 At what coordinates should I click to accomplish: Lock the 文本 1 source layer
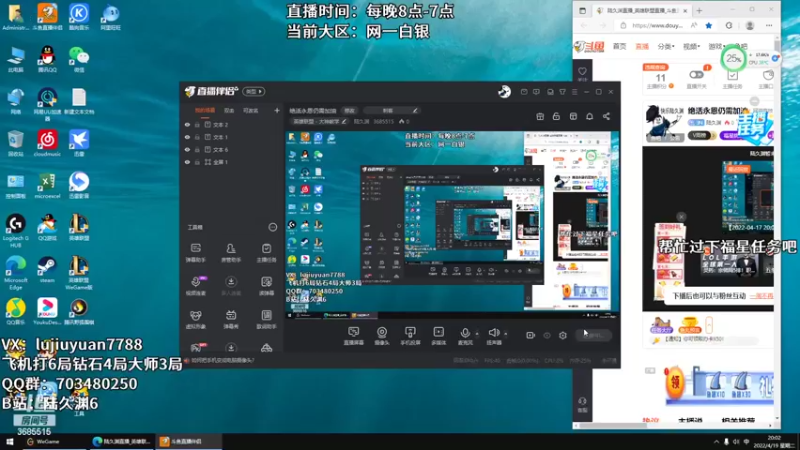tap(197, 137)
